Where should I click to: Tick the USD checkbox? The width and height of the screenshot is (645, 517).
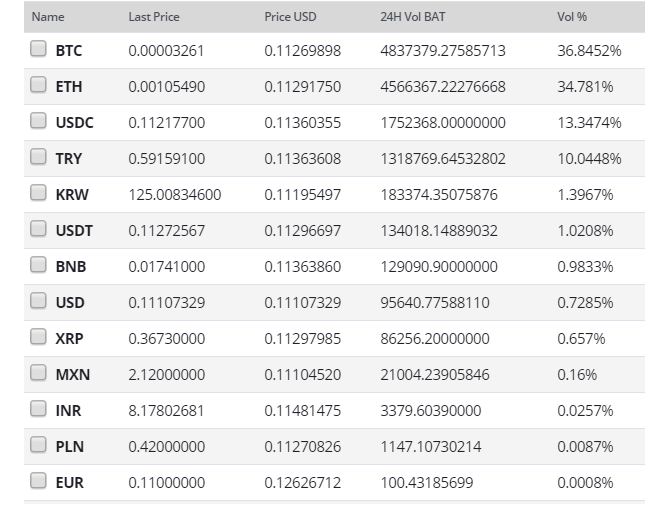[38, 301]
